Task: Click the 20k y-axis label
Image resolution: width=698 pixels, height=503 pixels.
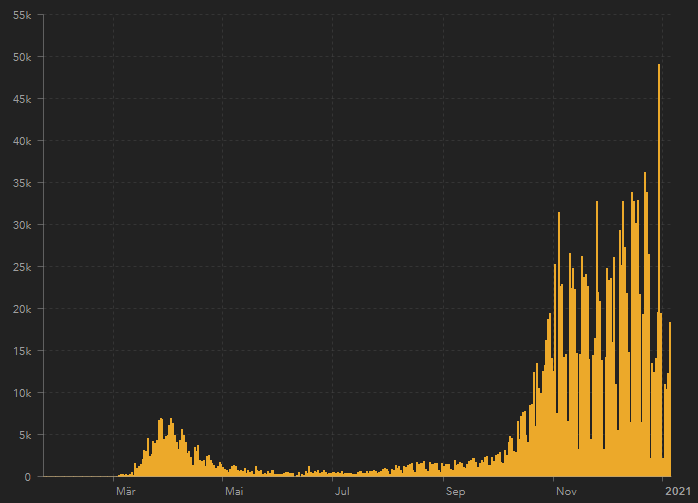Action: 22,309
